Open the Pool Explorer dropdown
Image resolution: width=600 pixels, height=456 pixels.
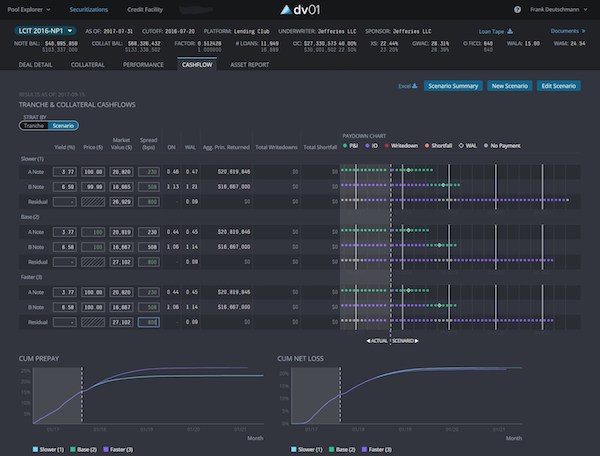[x=32, y=9]
